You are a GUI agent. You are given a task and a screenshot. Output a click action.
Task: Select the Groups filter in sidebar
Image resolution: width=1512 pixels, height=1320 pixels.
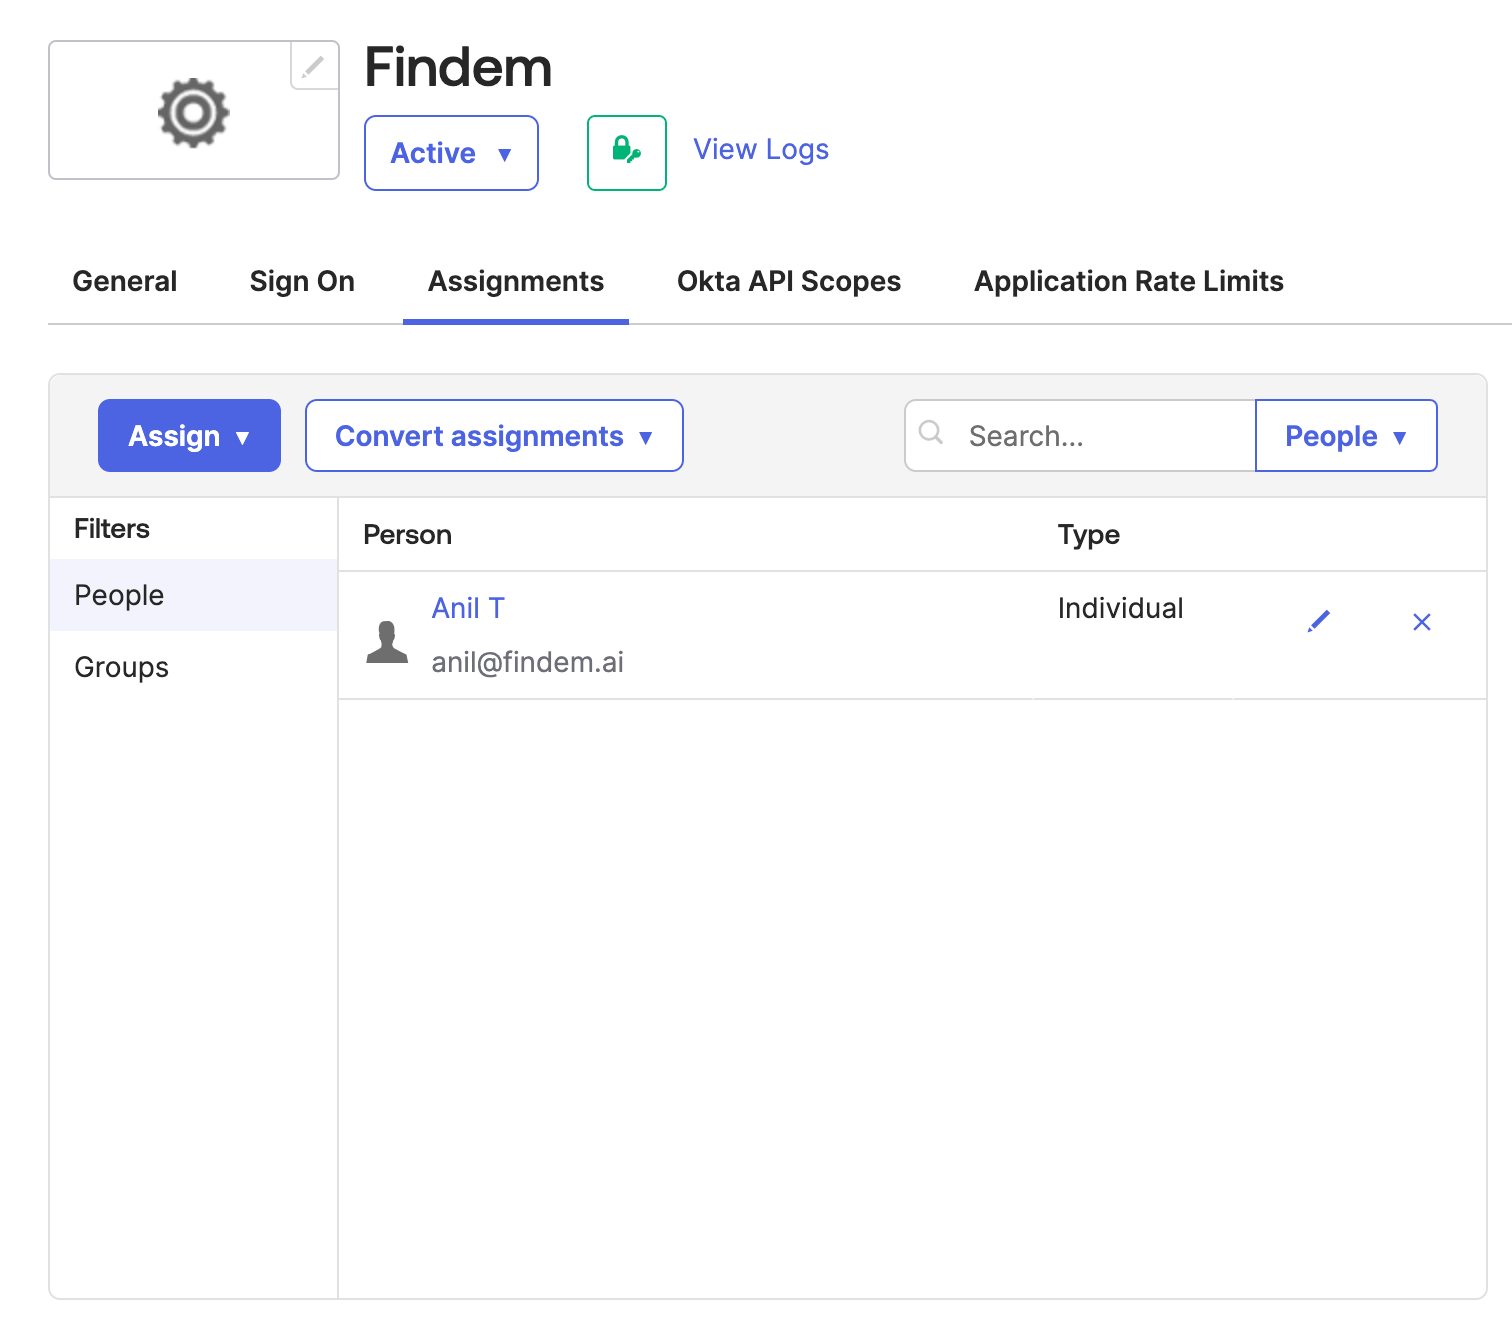pyautogui.click(x=193, y=667)
